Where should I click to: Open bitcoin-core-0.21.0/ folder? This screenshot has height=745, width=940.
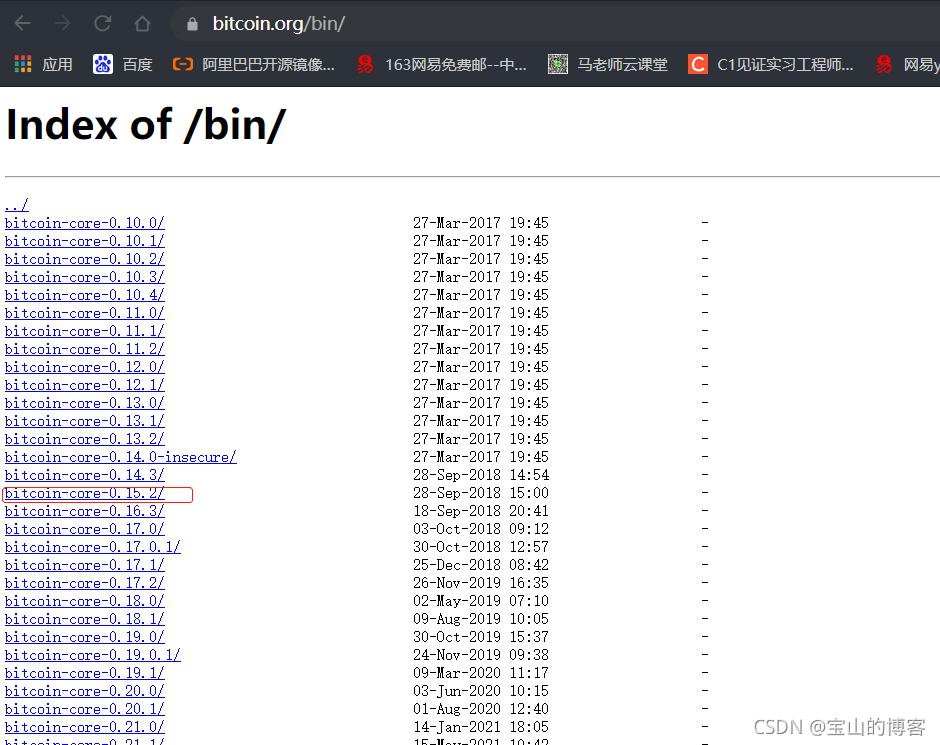coord(85,727)
